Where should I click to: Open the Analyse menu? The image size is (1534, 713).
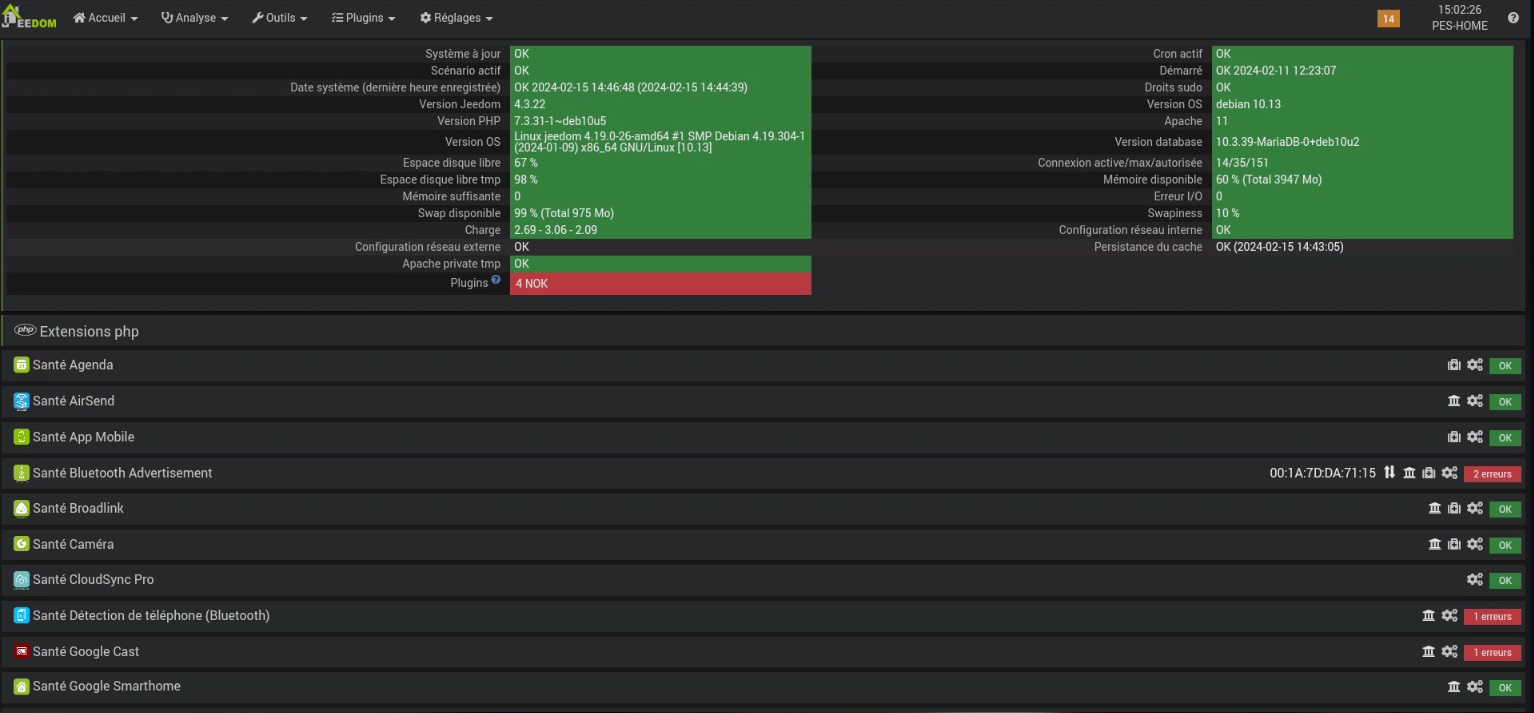pyautogui.click(x=194, y=18)
